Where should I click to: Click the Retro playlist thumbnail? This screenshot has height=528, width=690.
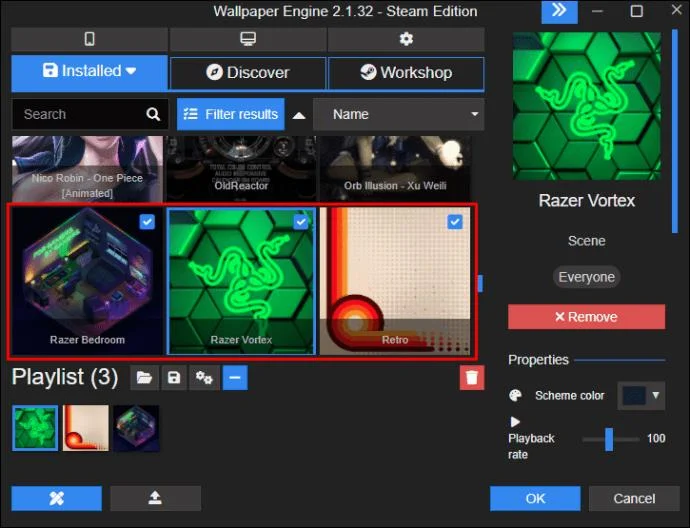86,428
